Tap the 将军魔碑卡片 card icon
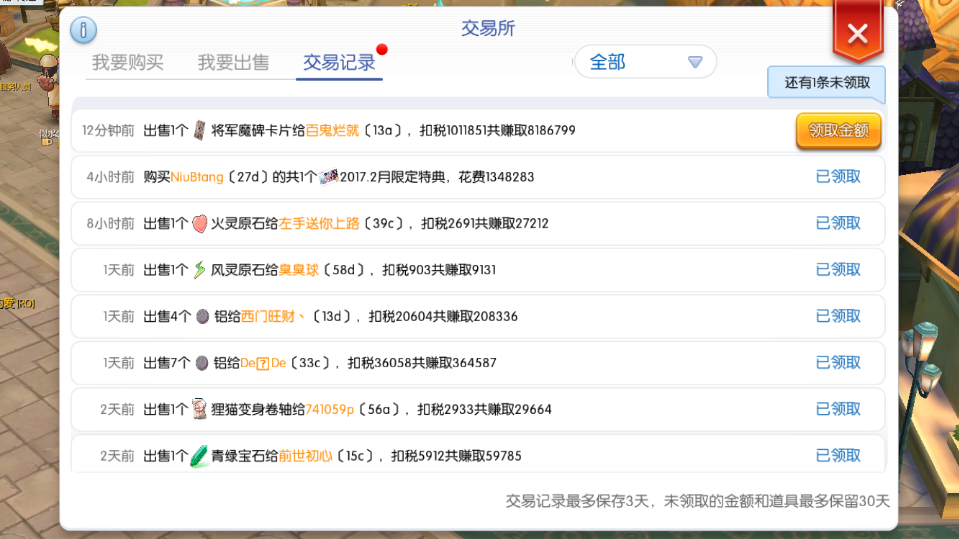959x539 pixels. (199, 130)
